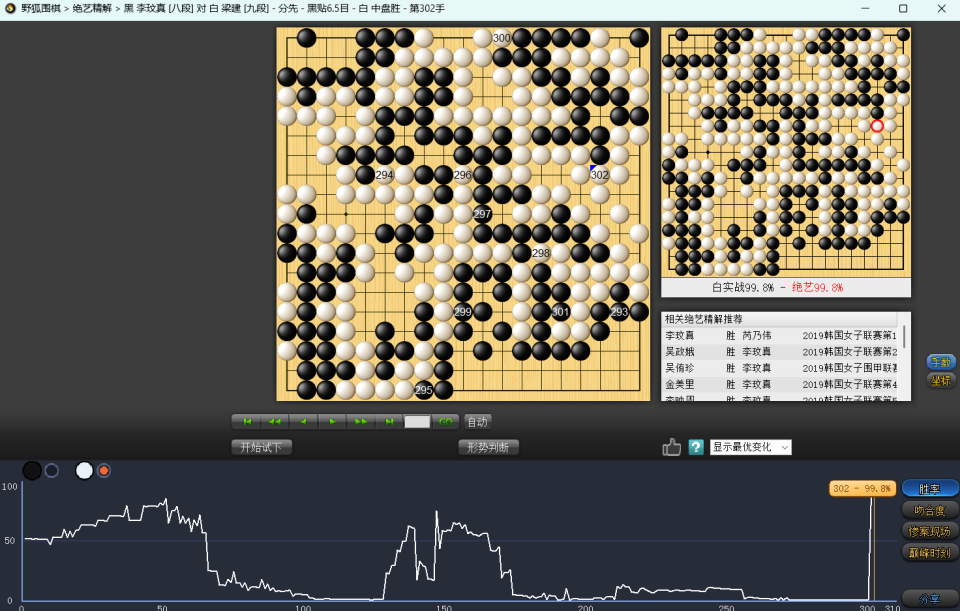Click the fast rewind moves button

tap(275, 422)
